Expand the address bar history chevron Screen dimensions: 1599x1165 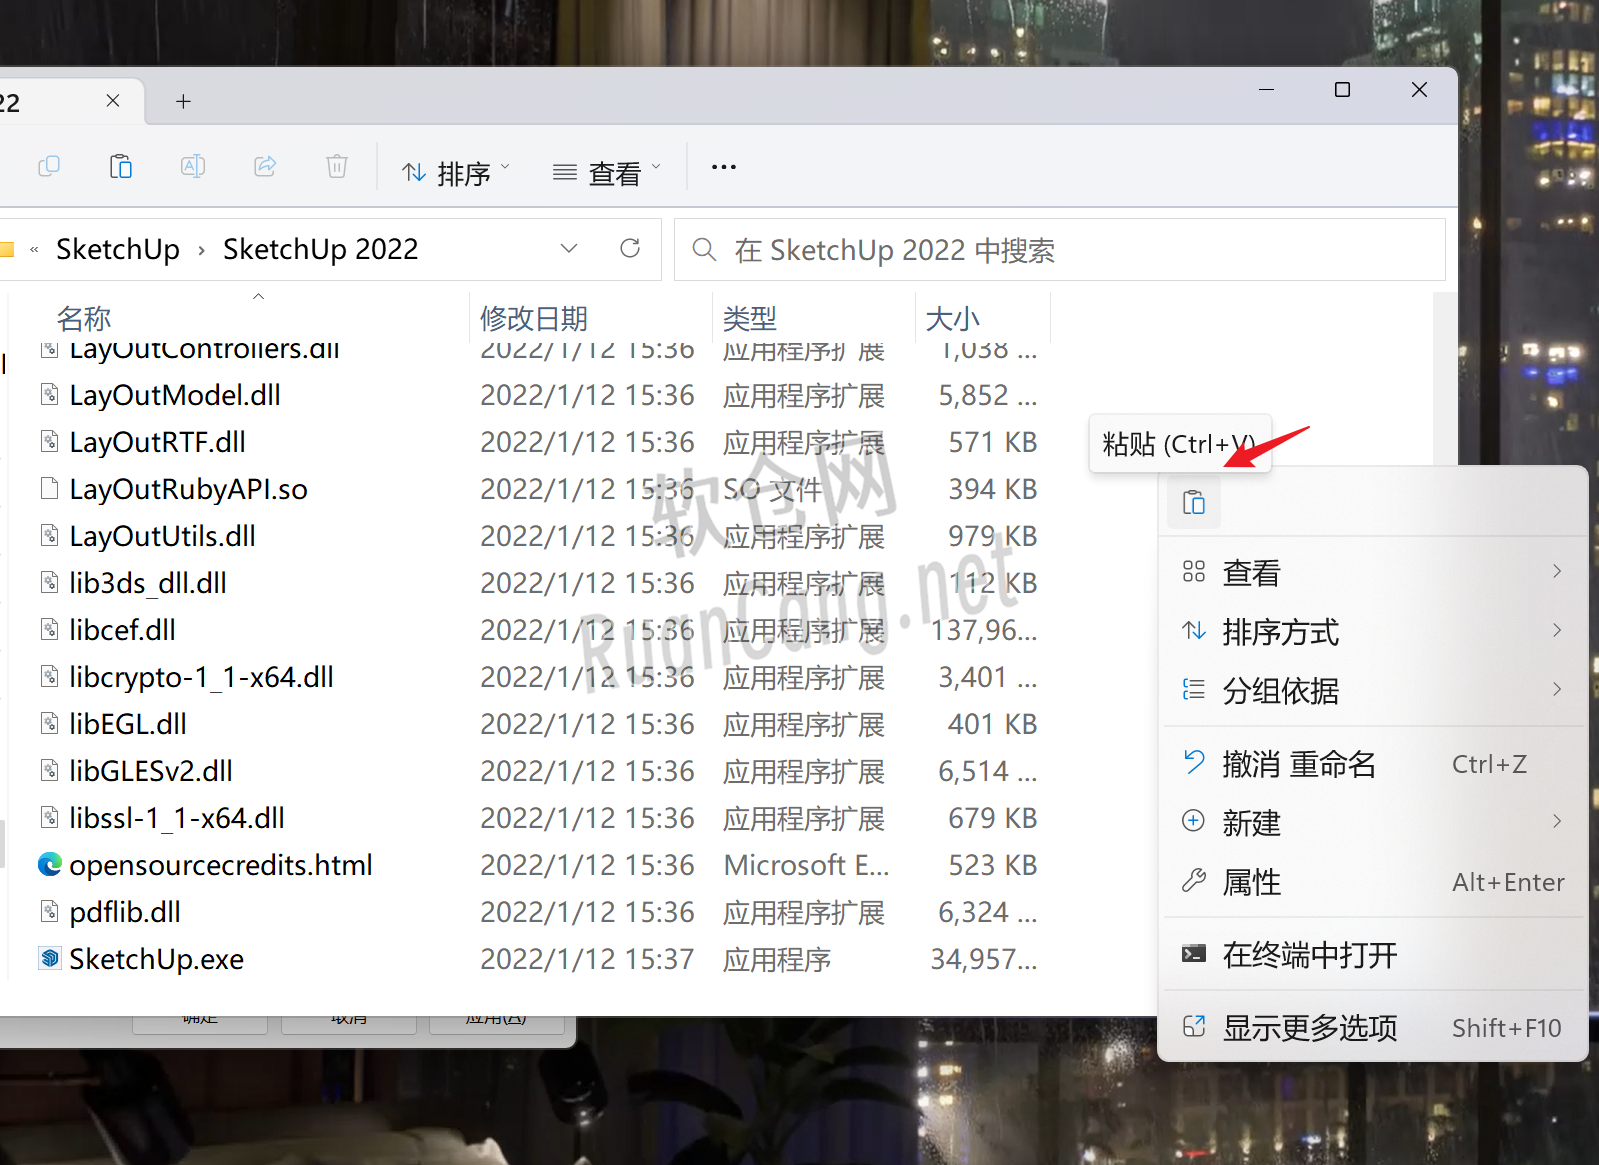coord(569,248)
